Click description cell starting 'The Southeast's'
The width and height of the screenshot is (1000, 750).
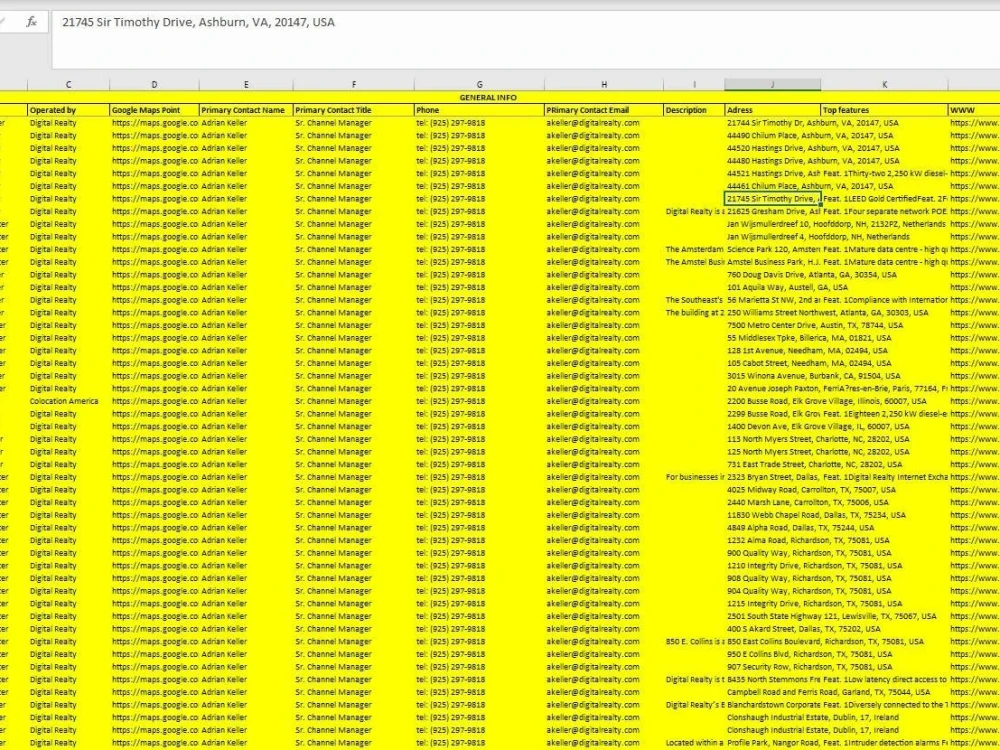(695, 300)
